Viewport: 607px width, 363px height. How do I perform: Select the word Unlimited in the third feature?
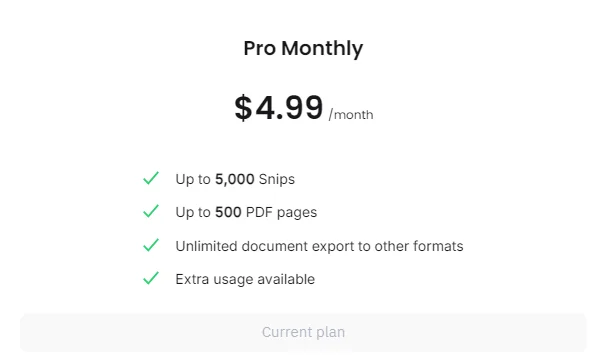pyautogui.click(x=206, y=246)
